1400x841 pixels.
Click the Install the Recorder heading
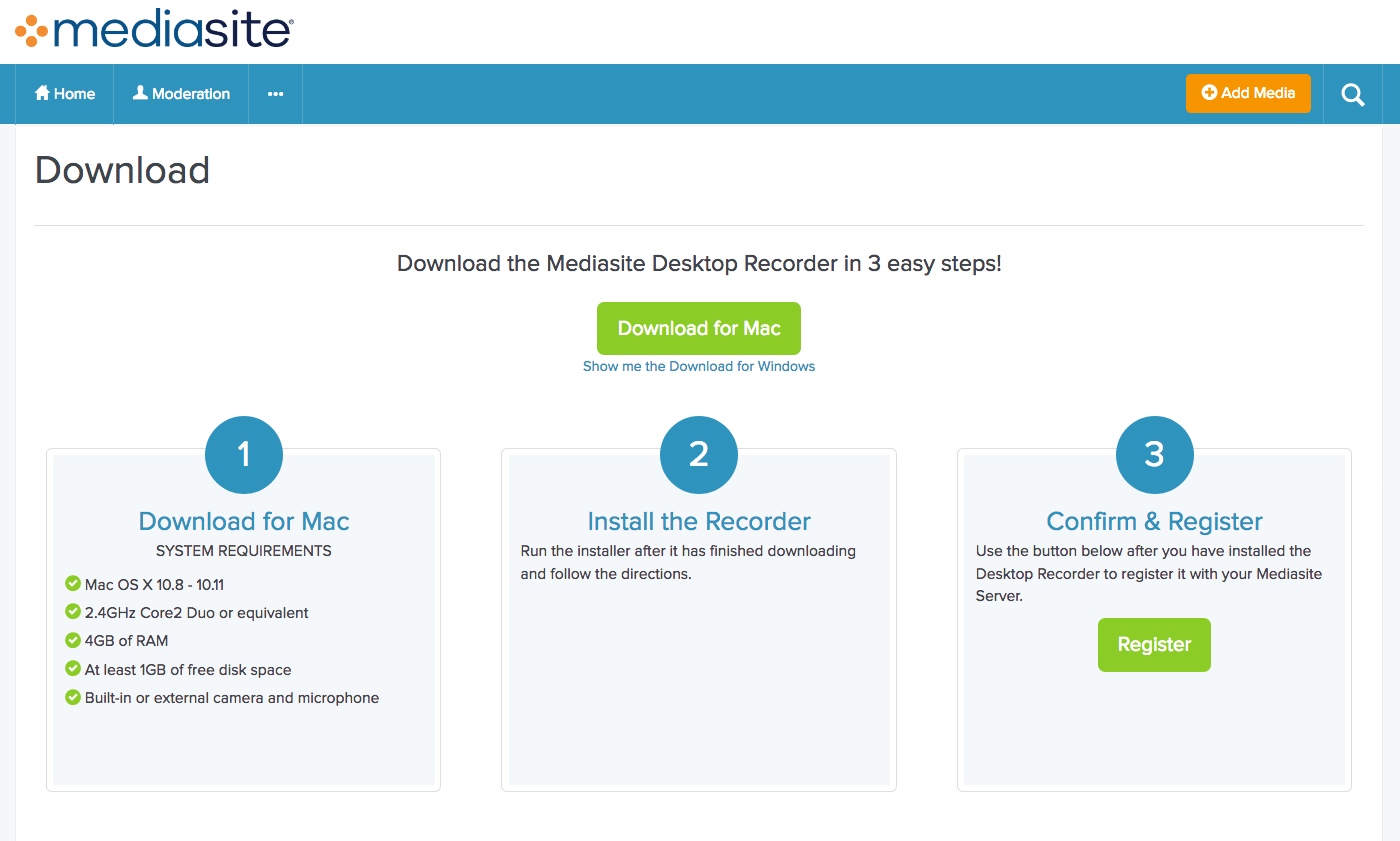pyautogui.click(x=699, y=521)
